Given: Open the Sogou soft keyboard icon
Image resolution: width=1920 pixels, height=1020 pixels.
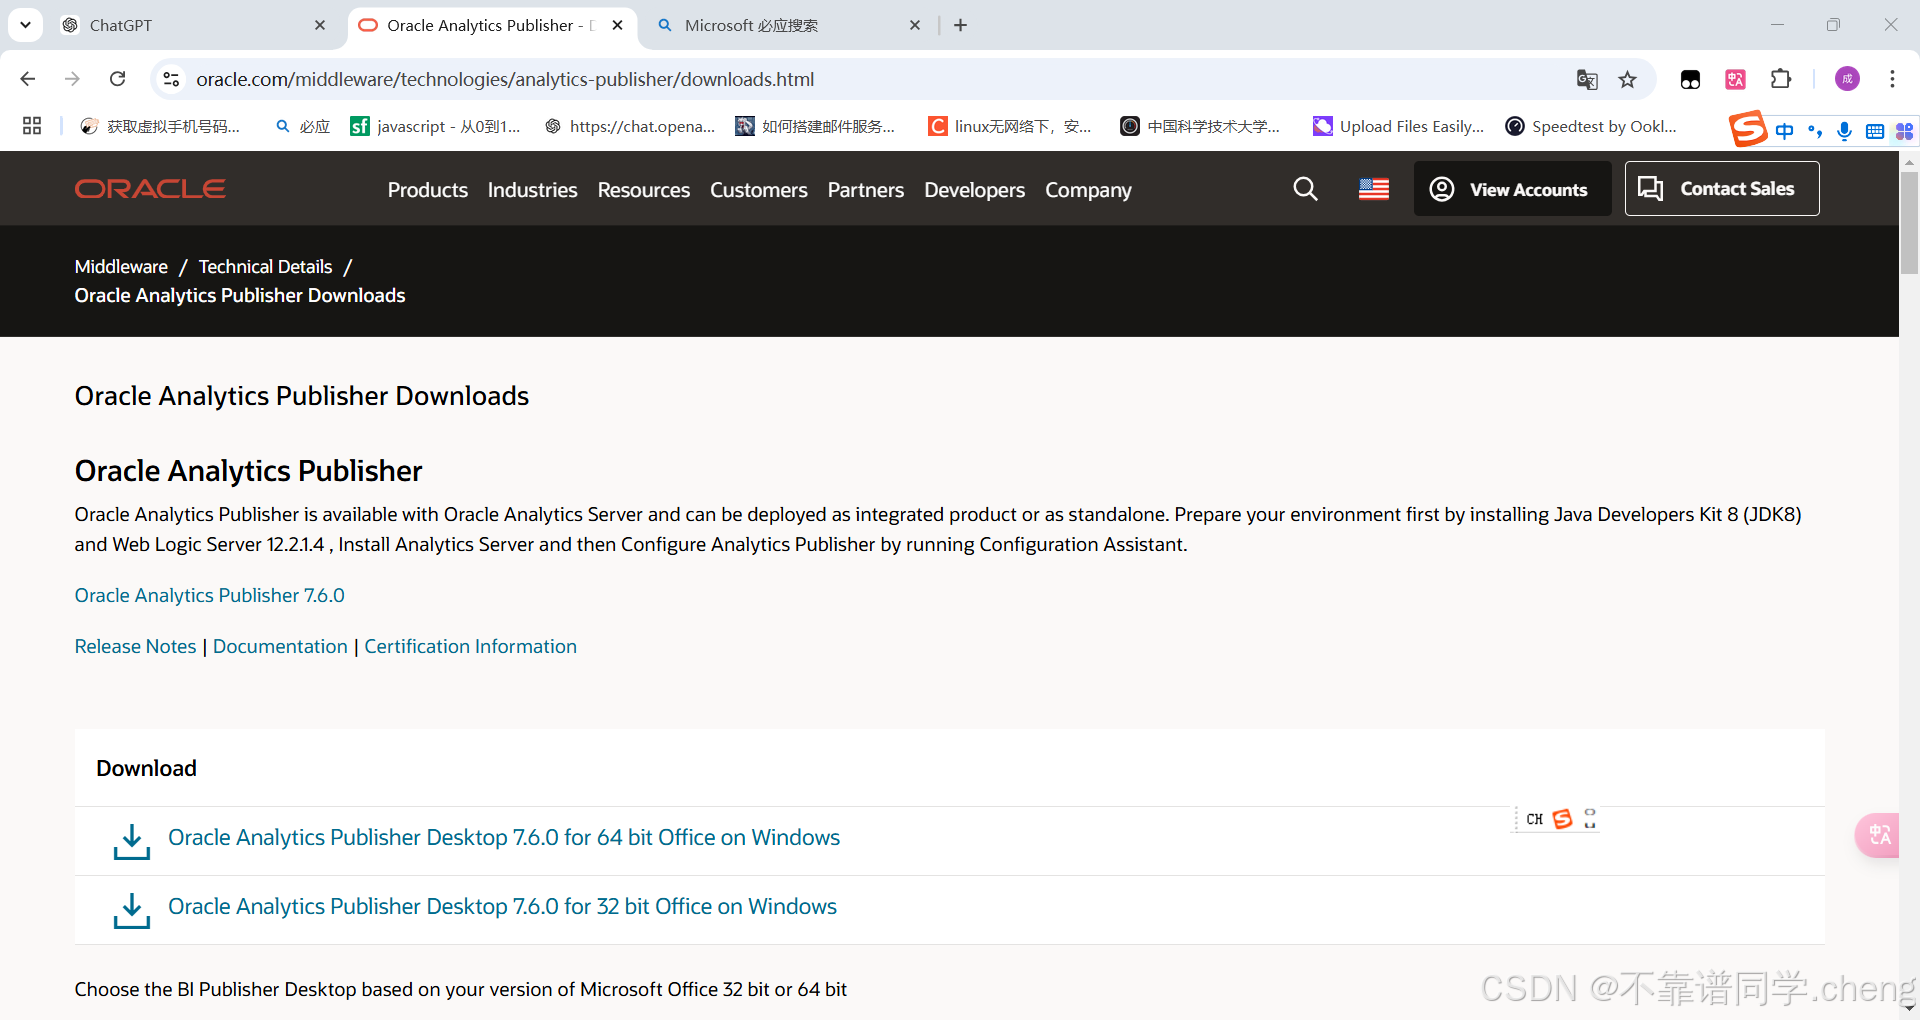Looking at the screenshot, I should 1875,131.
